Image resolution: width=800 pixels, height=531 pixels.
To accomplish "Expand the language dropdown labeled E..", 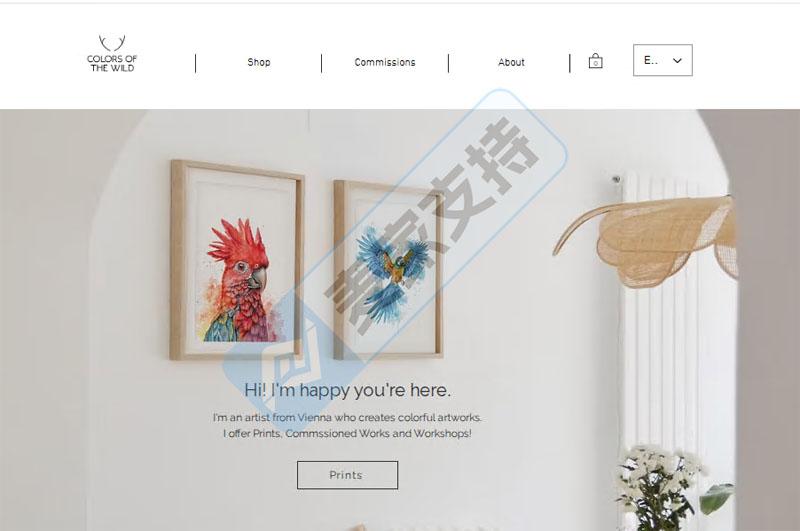I will [x=663, y=60].
